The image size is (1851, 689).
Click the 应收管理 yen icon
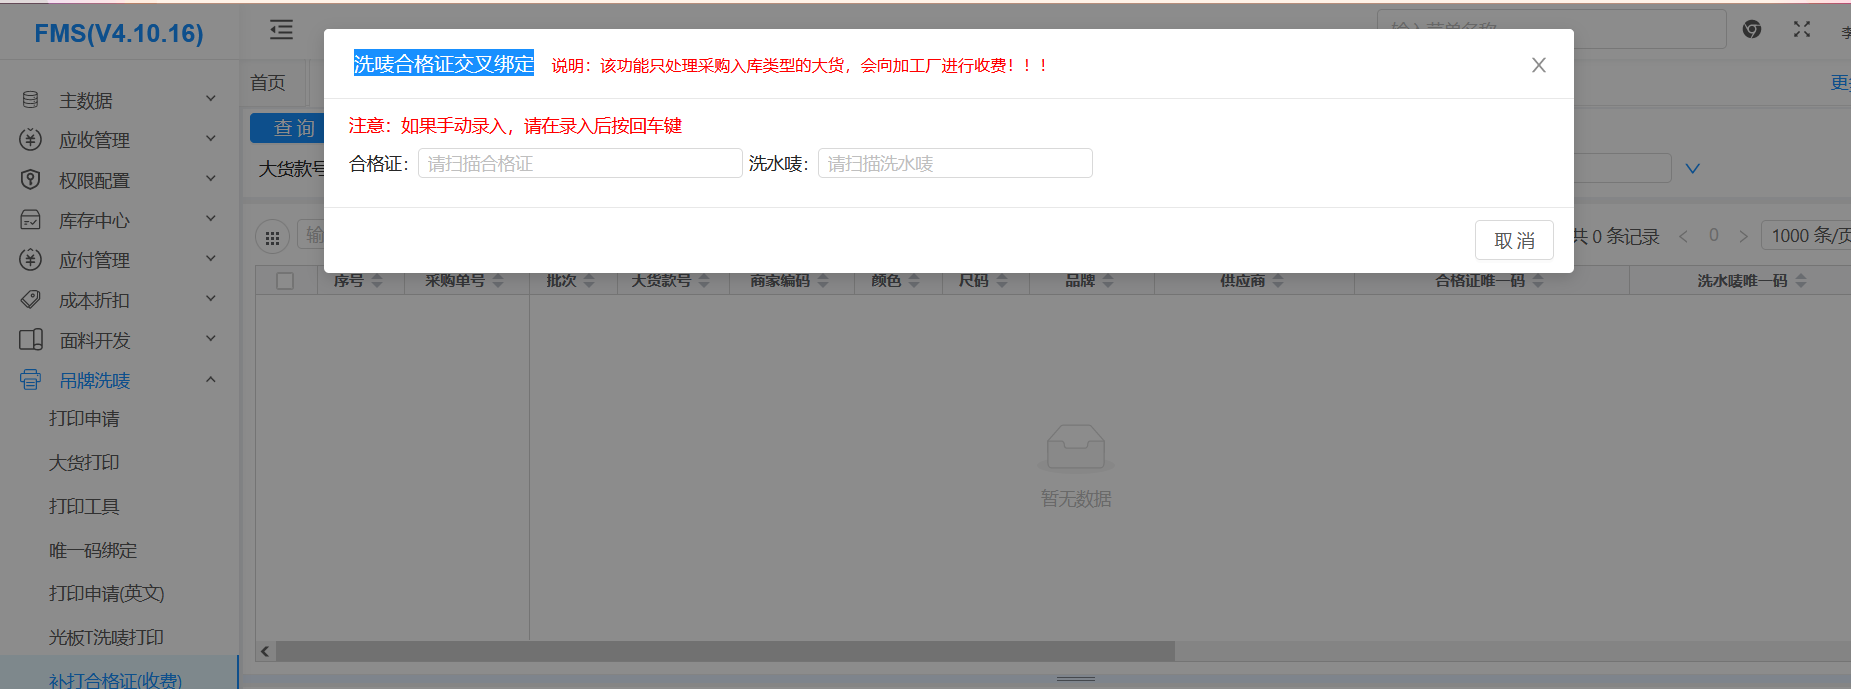(x=31, y=140)
